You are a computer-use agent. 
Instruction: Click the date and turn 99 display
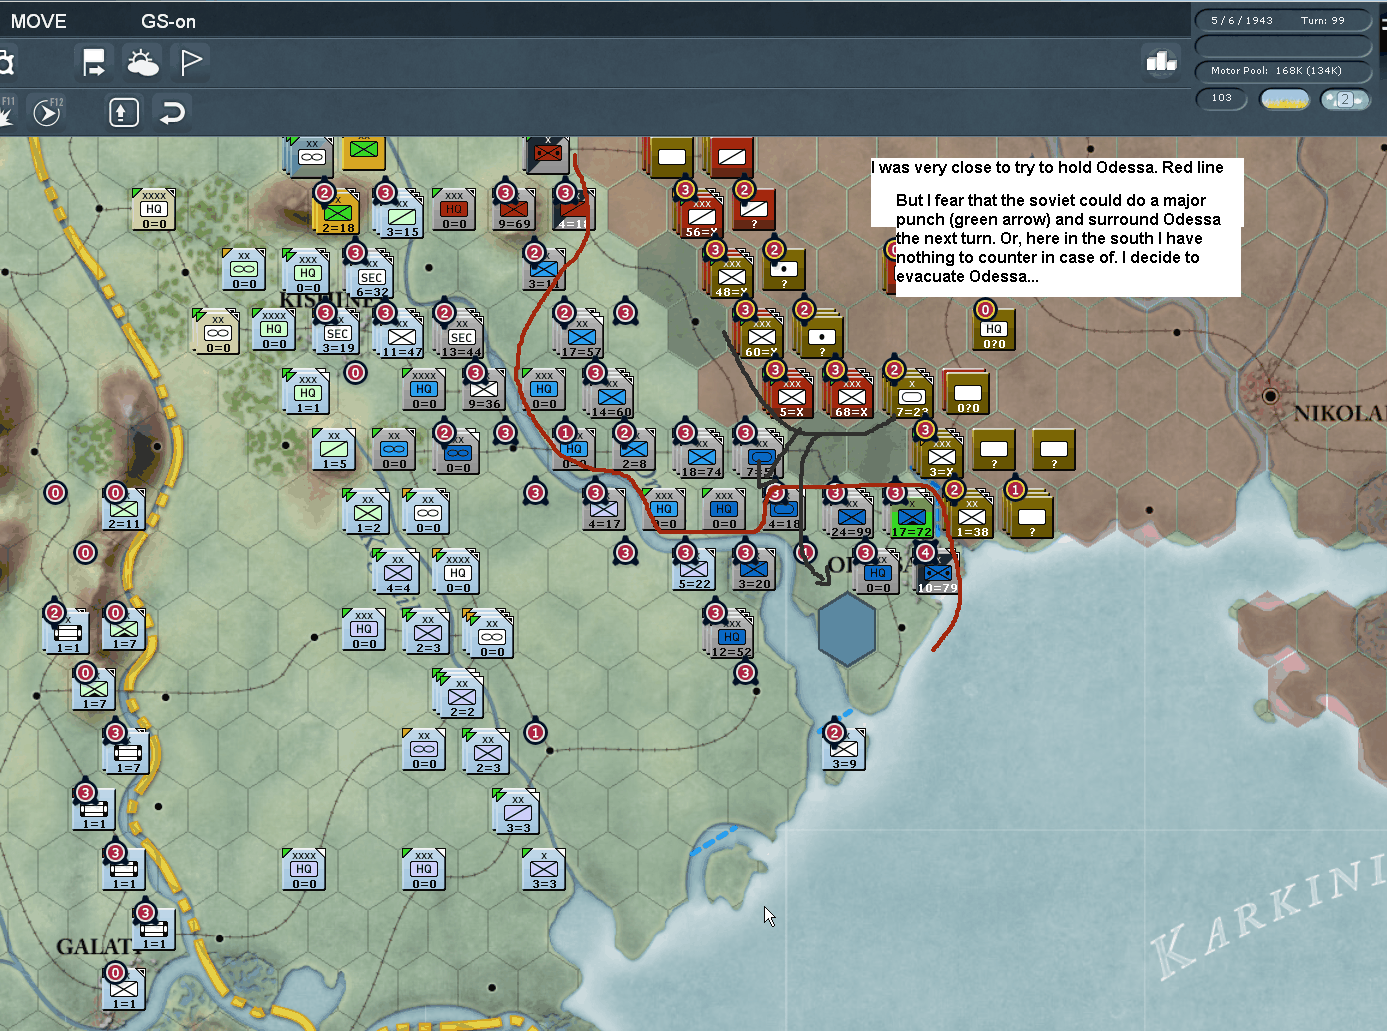1283,20
